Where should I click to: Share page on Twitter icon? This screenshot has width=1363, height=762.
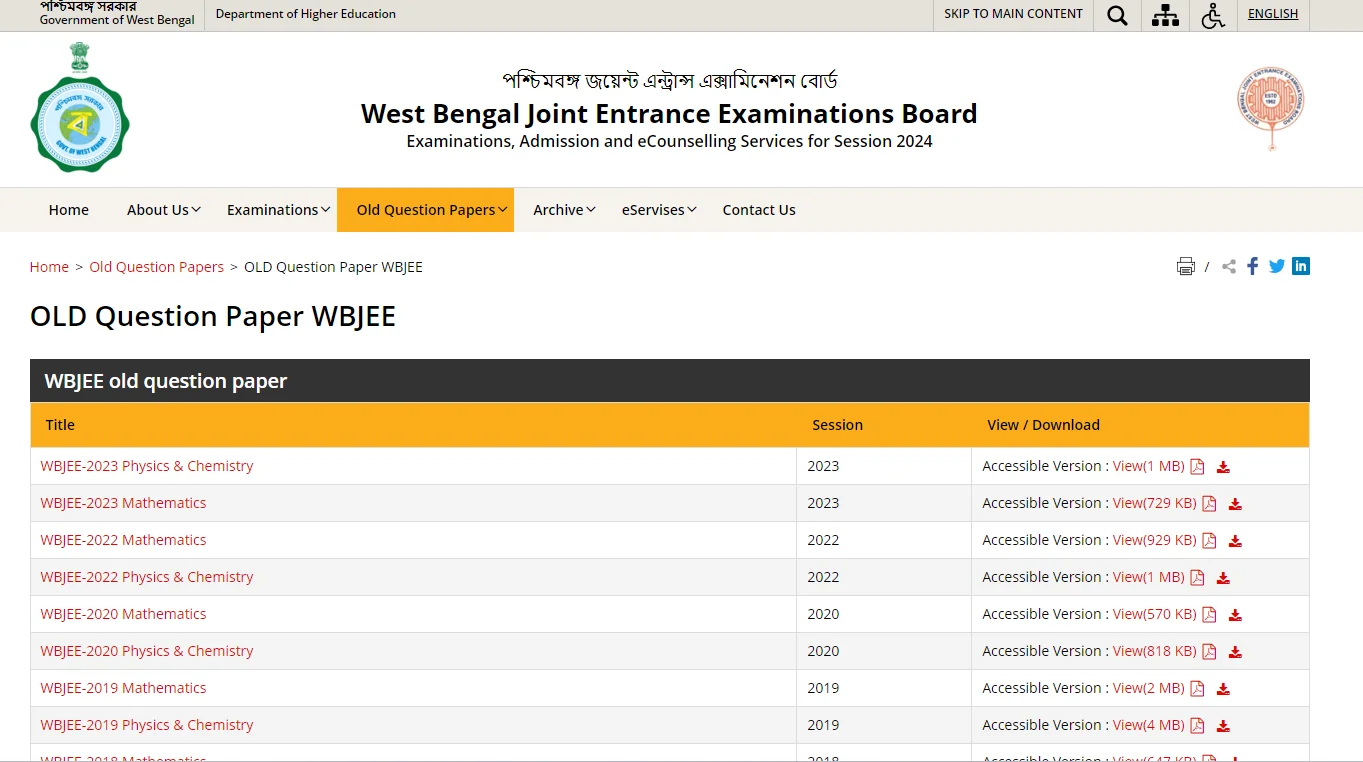click(1276, 266)
